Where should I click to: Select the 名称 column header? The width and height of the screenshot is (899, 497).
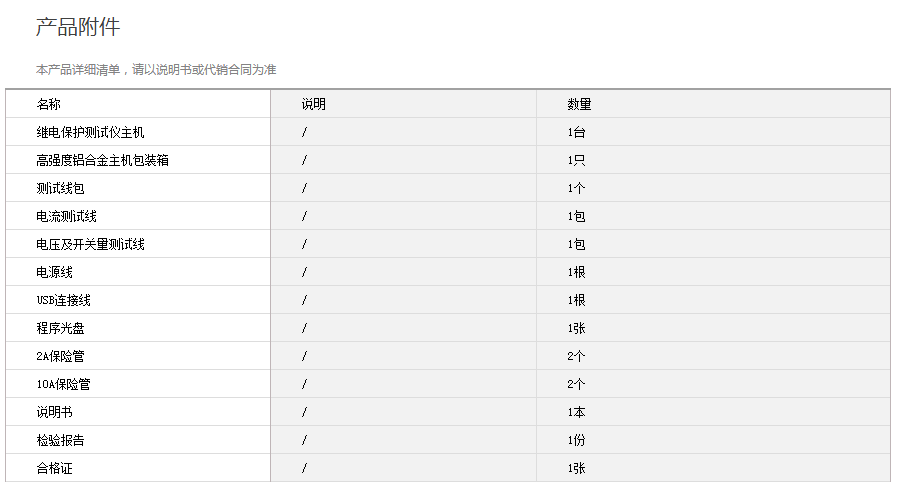49,104
